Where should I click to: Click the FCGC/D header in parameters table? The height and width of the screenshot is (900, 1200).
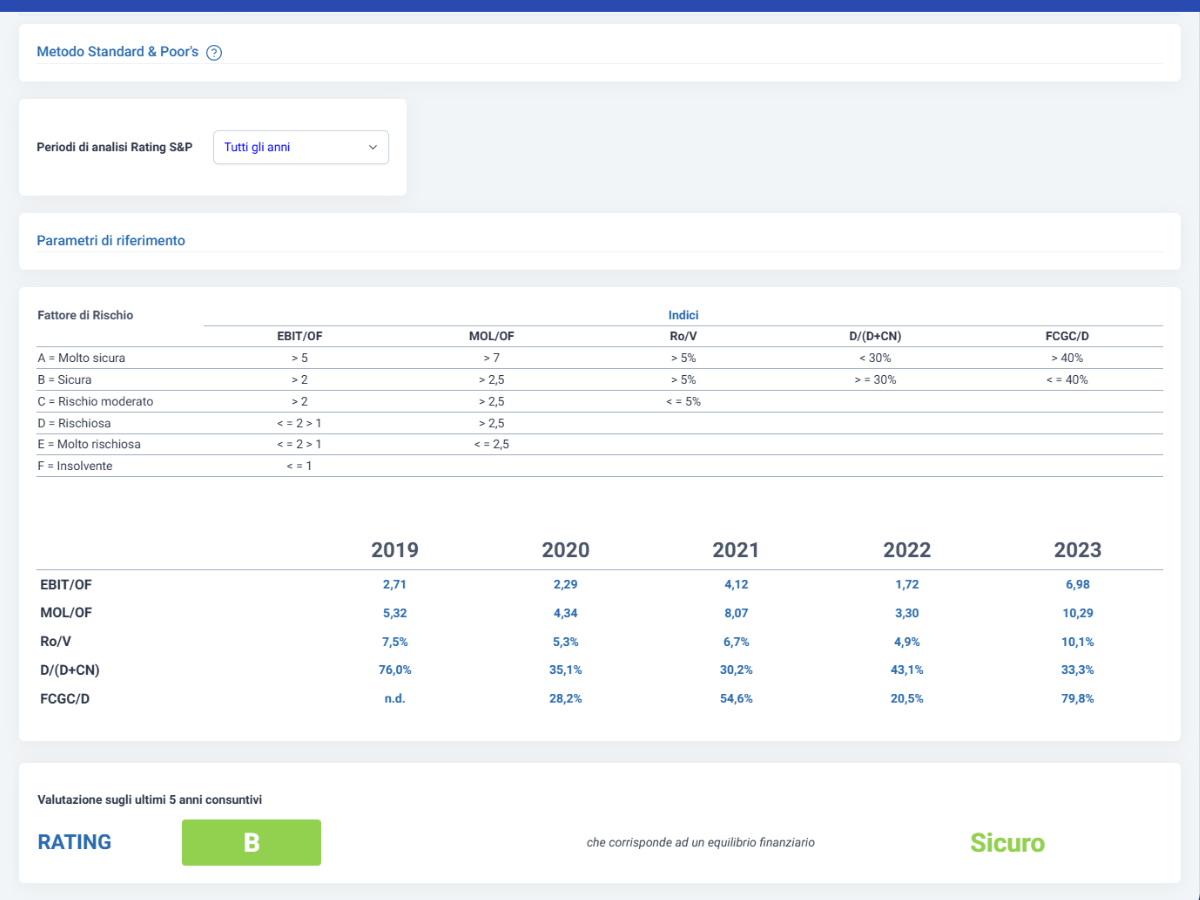coord(1066,336)
